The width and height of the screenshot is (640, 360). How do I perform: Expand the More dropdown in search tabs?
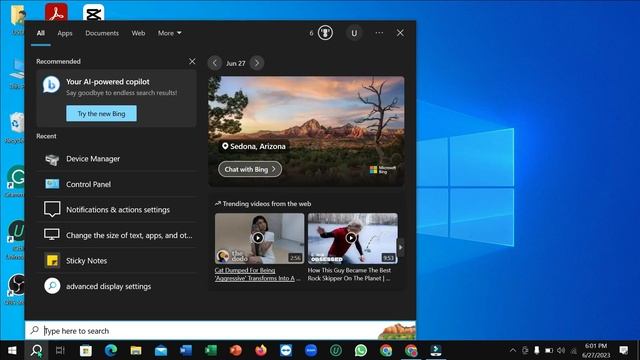[170, 33]
